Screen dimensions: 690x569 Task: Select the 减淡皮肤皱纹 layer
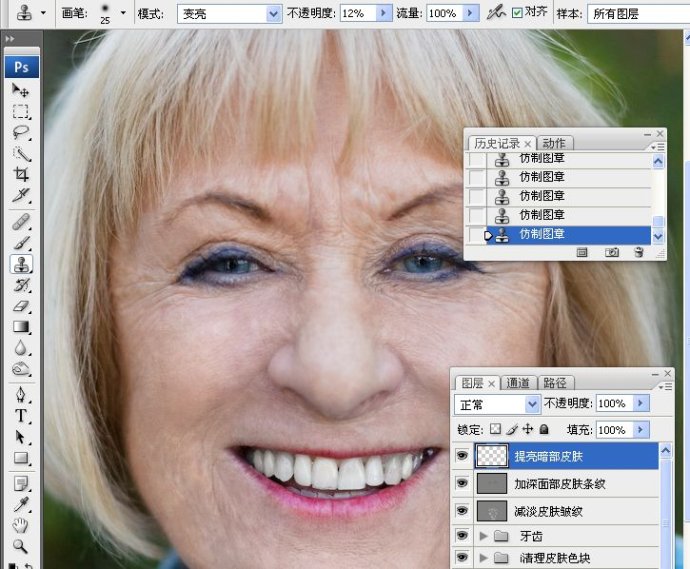[566, 511]
